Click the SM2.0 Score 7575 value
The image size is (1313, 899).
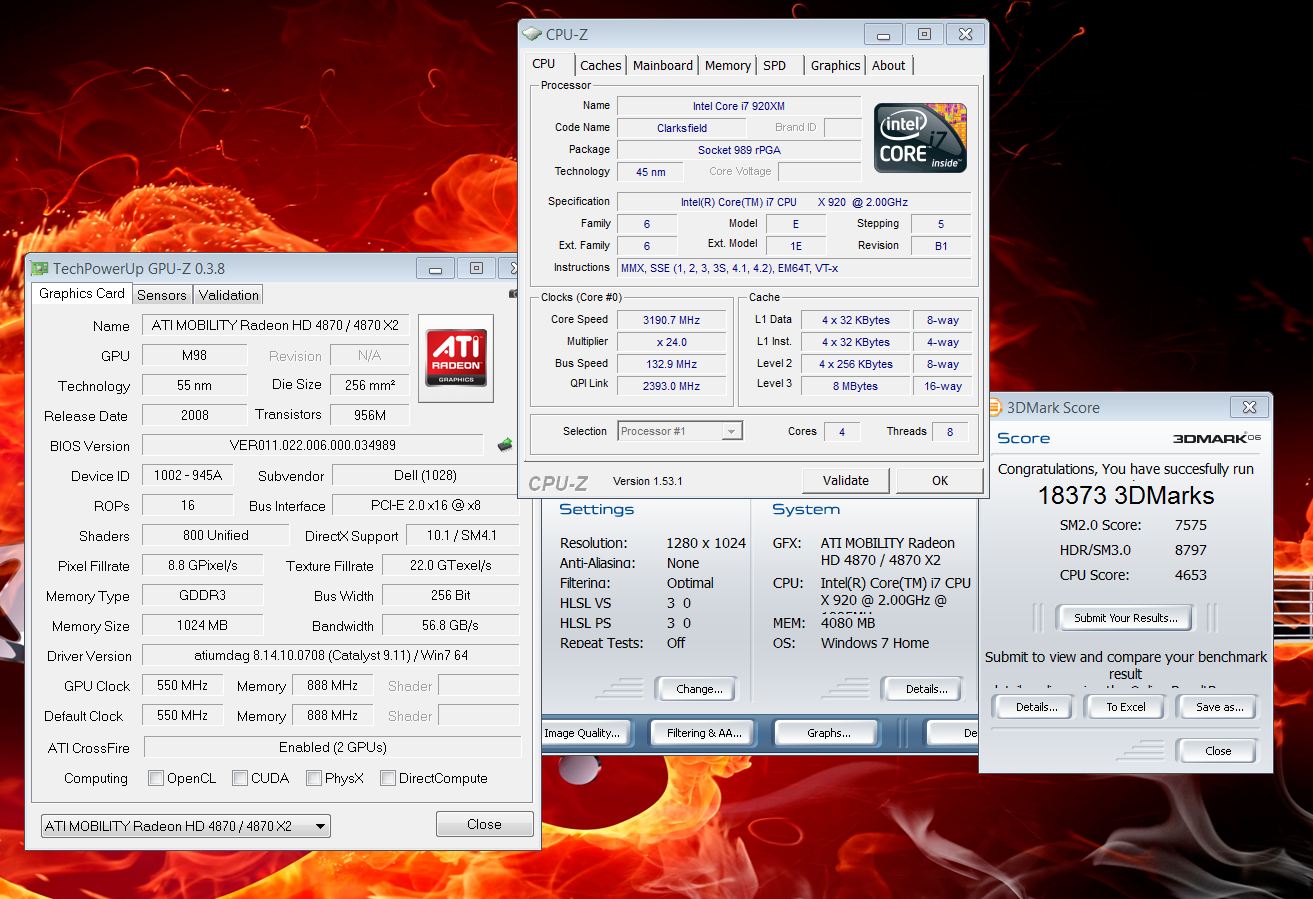[x=1190, y=525]
